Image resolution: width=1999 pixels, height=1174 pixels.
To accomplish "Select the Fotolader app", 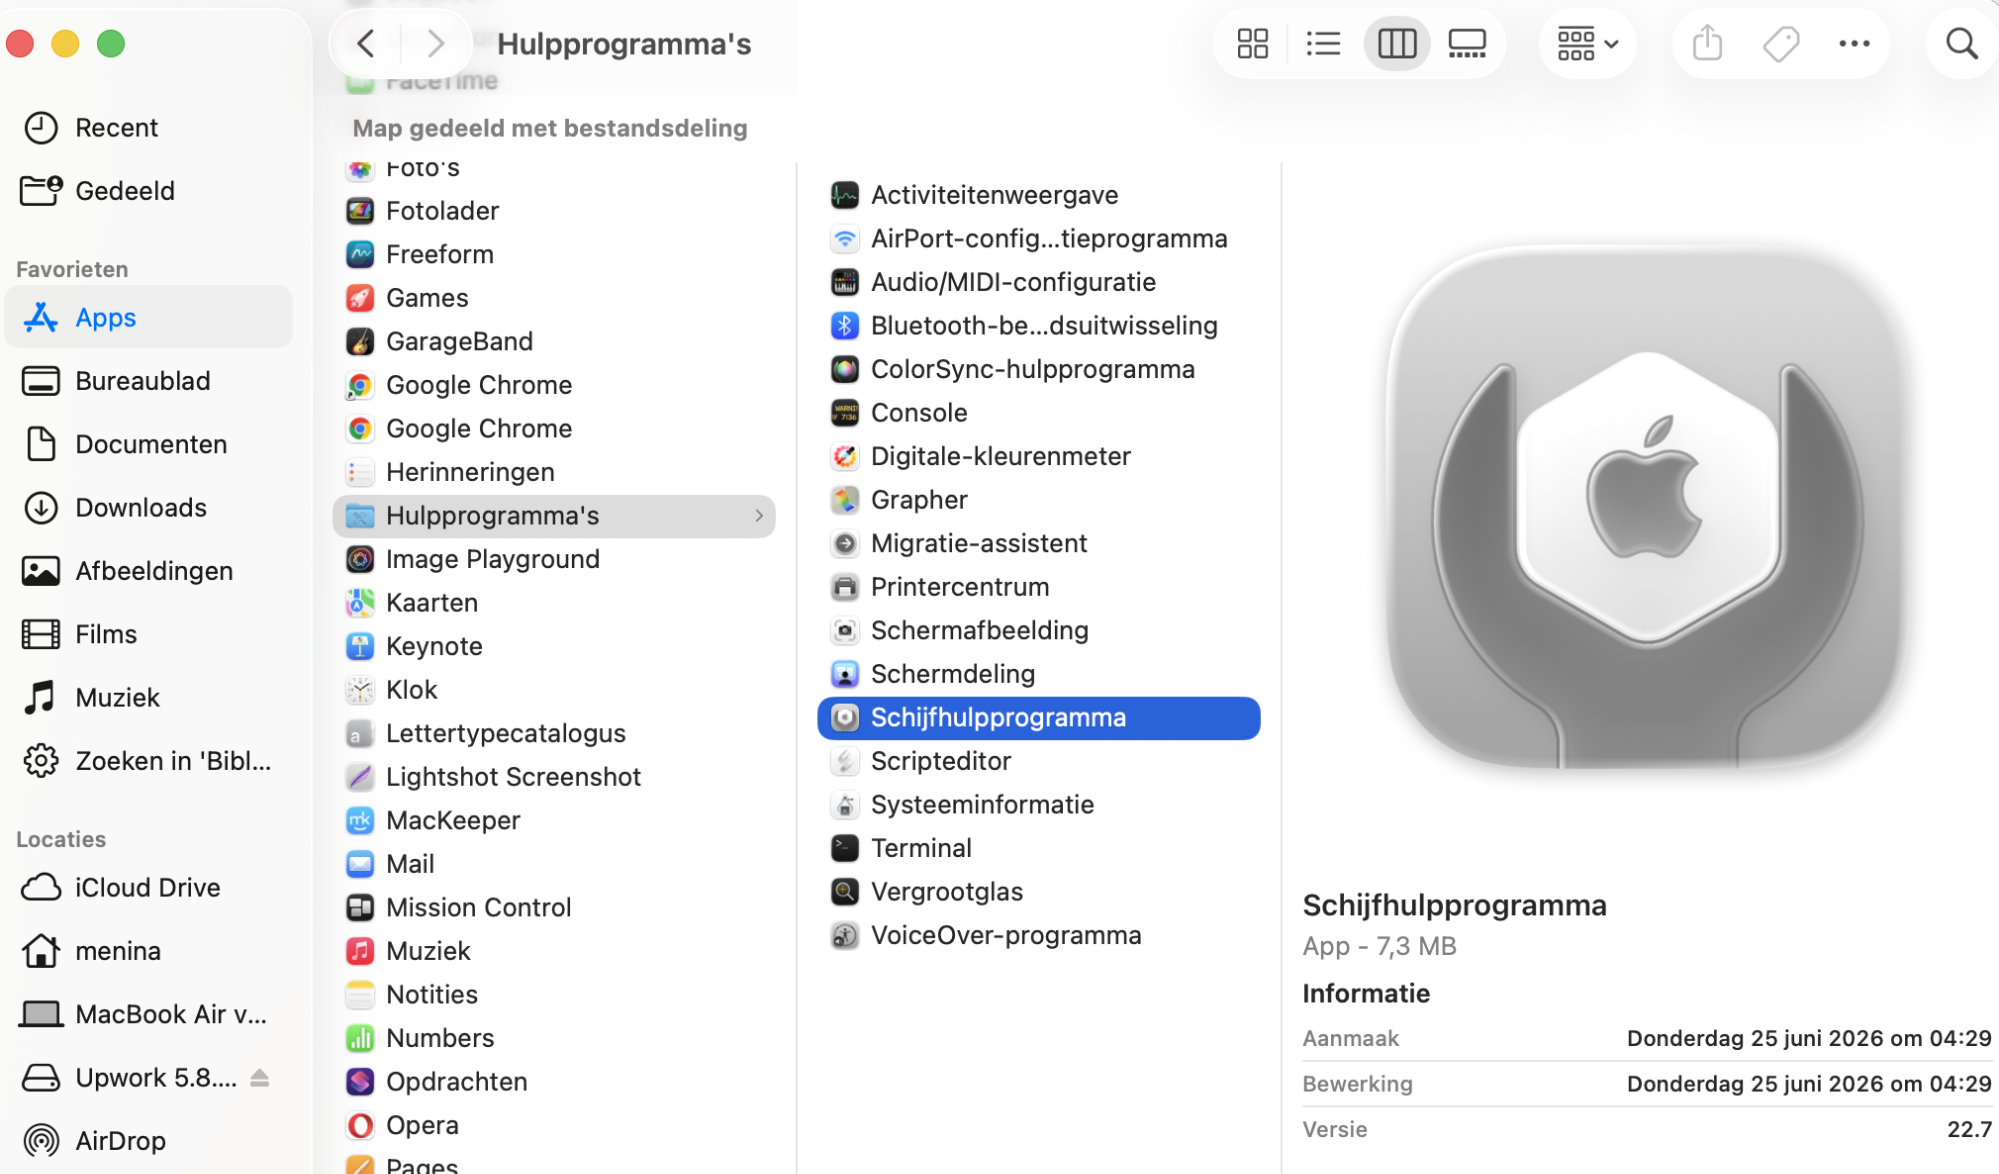I will click(x=554, y=210).
